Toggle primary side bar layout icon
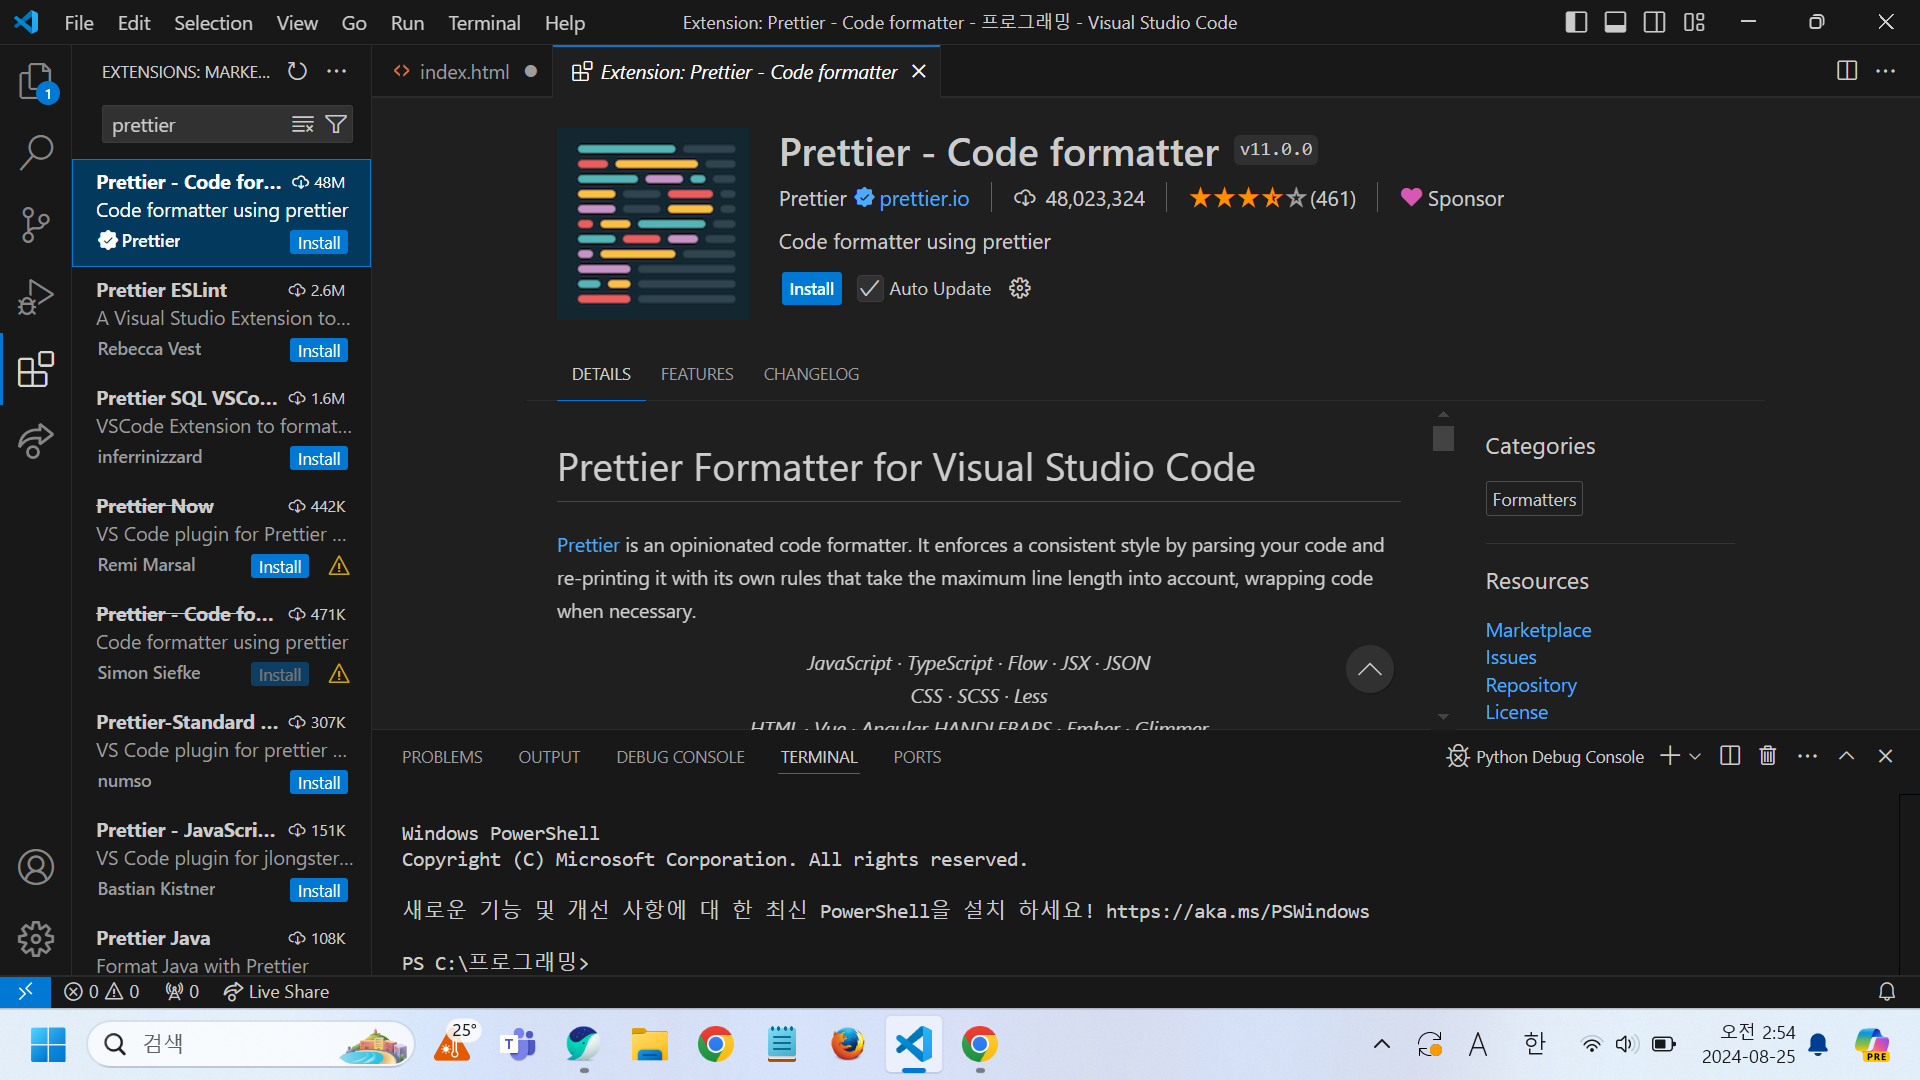 1576,22
